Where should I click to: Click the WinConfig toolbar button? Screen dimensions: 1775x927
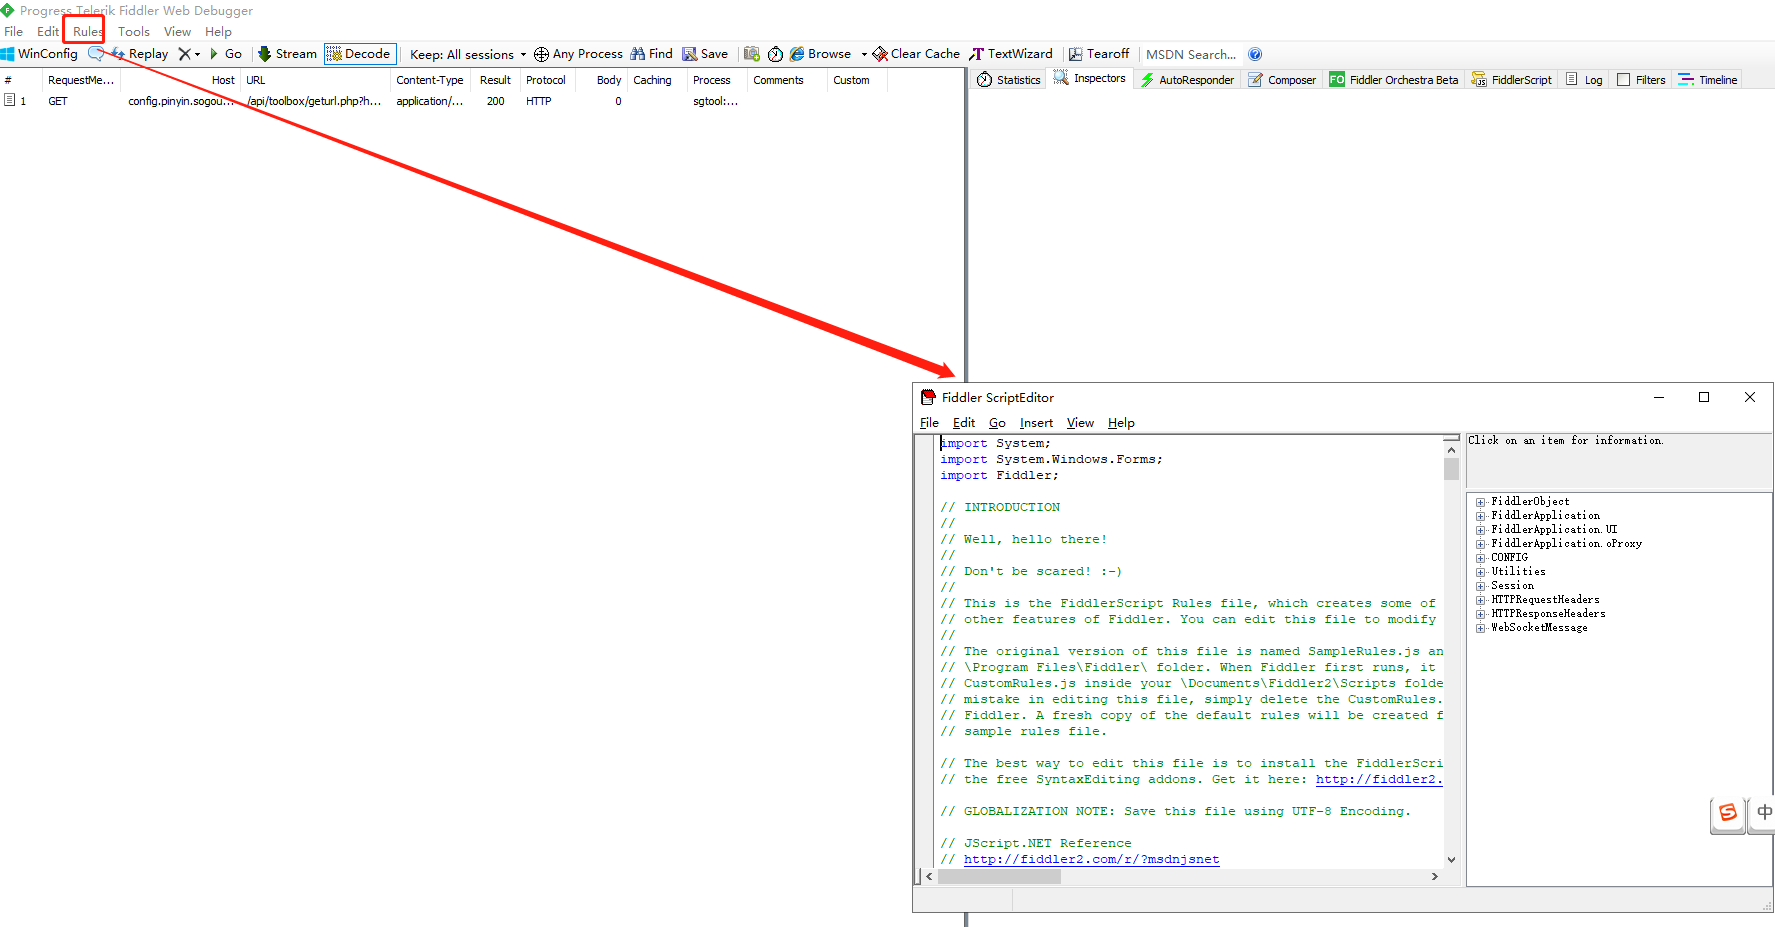[39, 54]
